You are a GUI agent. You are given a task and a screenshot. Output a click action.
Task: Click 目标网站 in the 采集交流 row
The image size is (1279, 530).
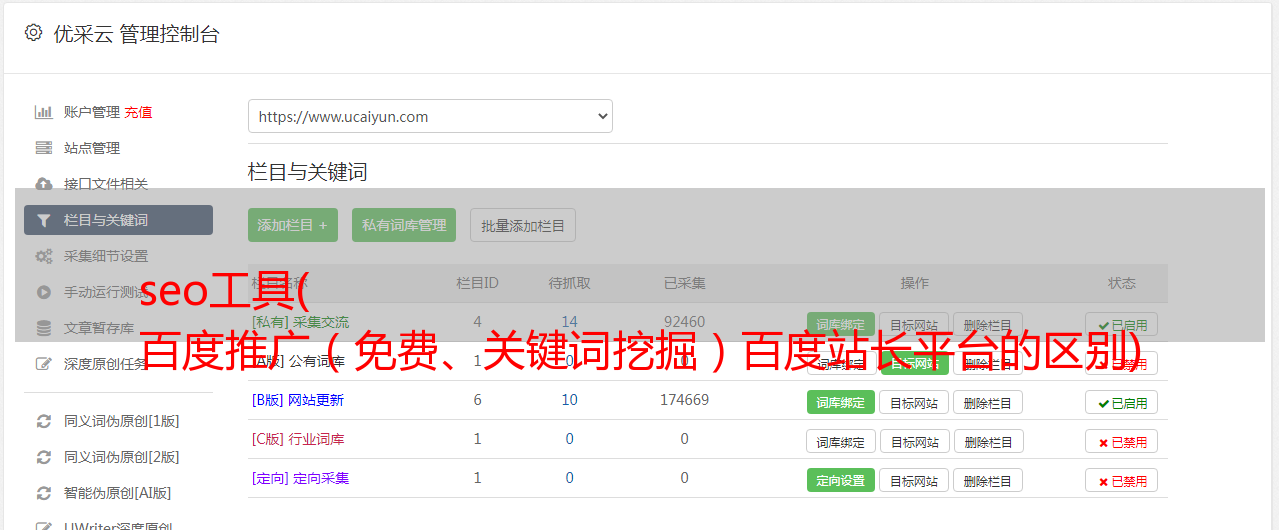pos(915,325)
